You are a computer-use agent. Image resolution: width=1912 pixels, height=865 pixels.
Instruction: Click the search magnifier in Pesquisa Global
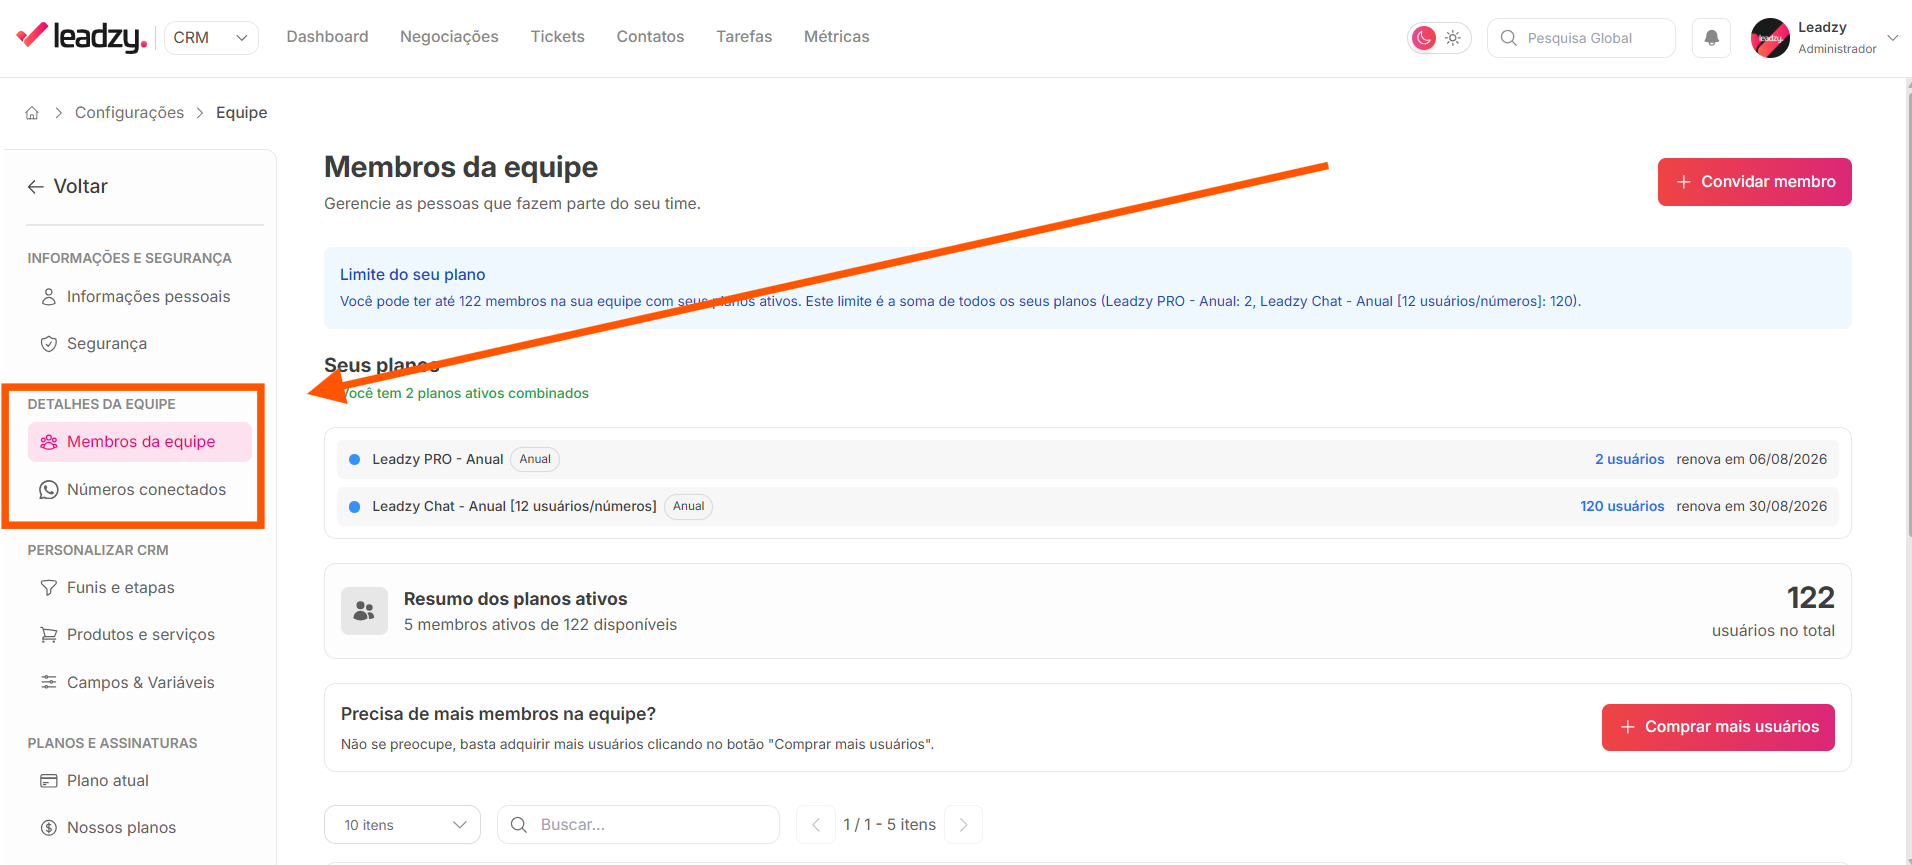click(1509, 38)
